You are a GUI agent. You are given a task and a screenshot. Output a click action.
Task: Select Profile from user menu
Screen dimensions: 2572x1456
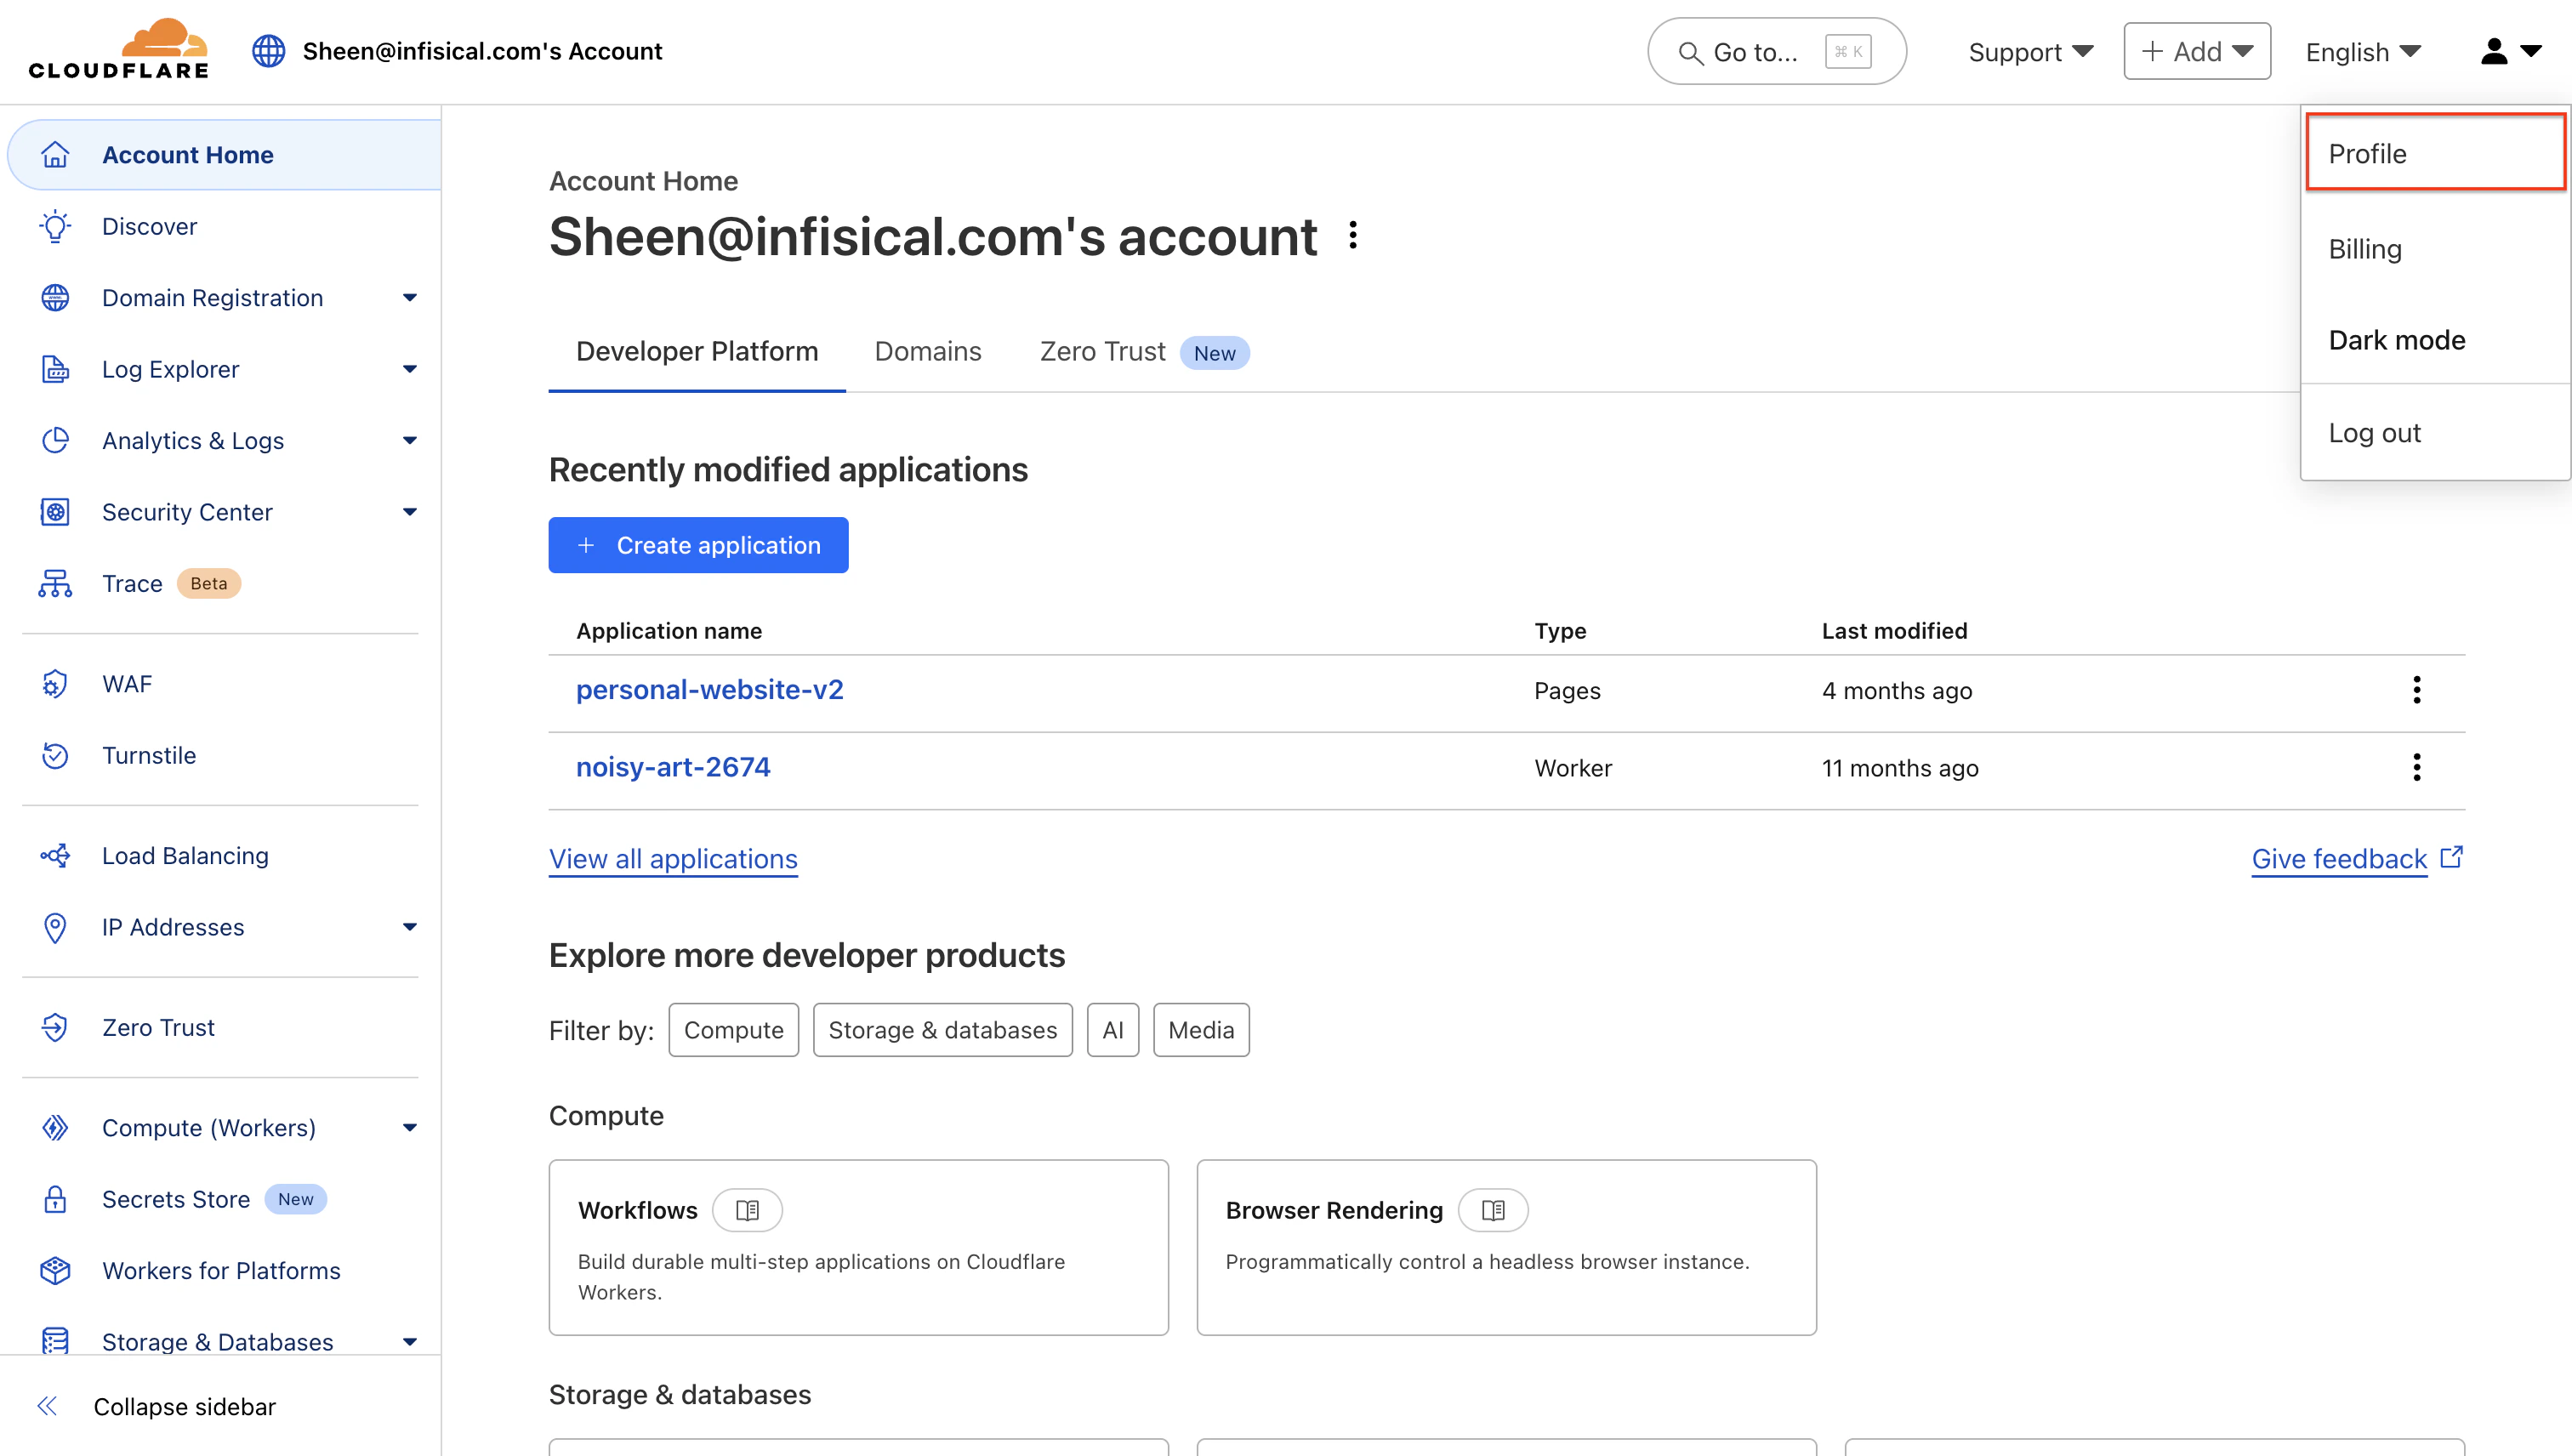tap(2436, 153)
